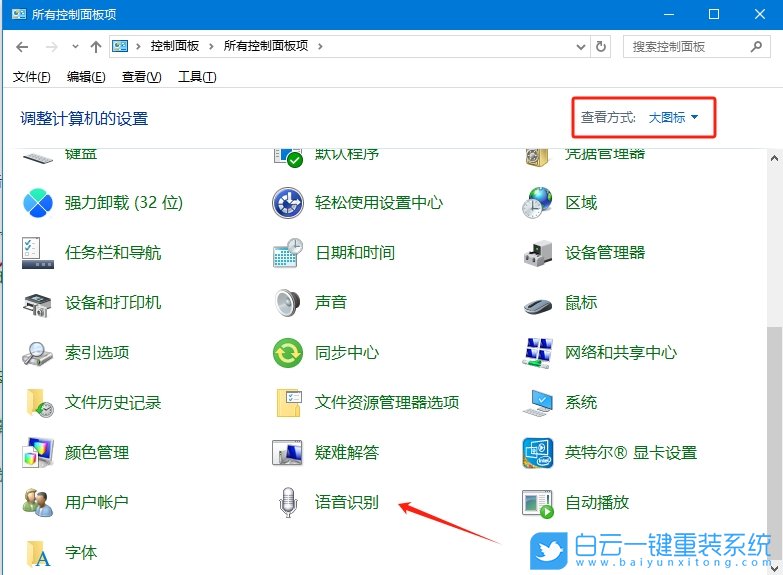Viewport: 783px width, 575px height.
Task: Open the 英特尔® 显卡设置 icon
Action: coord(537,453)
